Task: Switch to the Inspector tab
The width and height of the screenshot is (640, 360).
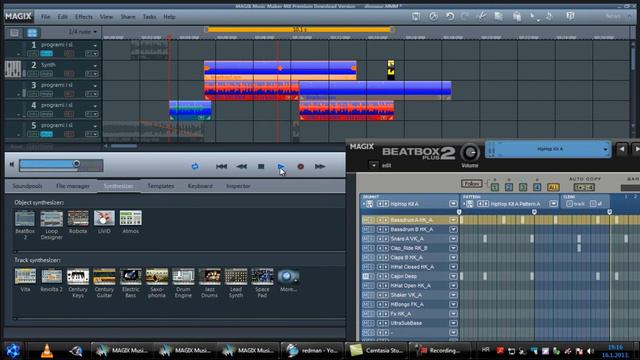Action: point(238,186)
